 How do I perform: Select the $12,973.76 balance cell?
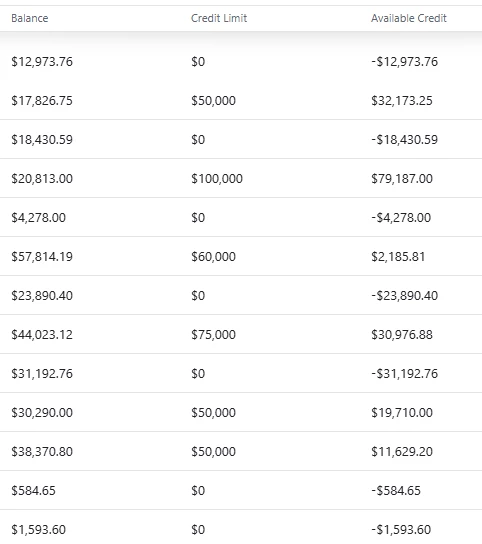tap(42, 62)
